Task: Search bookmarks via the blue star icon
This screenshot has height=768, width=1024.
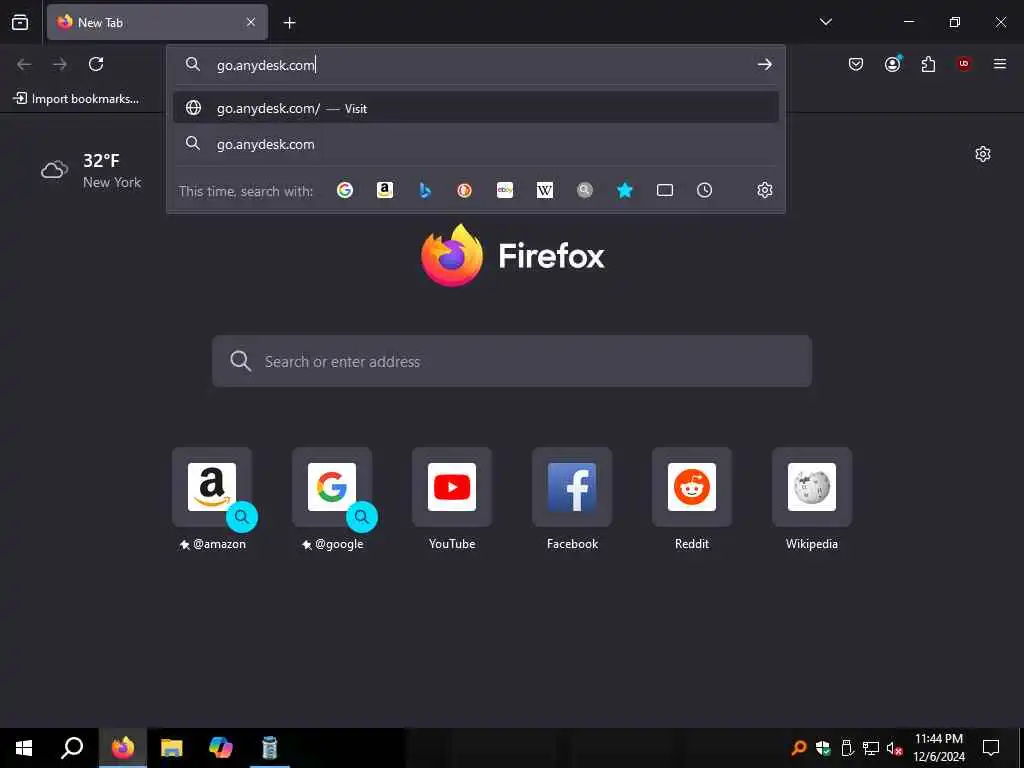Action: tap(625, 190)
